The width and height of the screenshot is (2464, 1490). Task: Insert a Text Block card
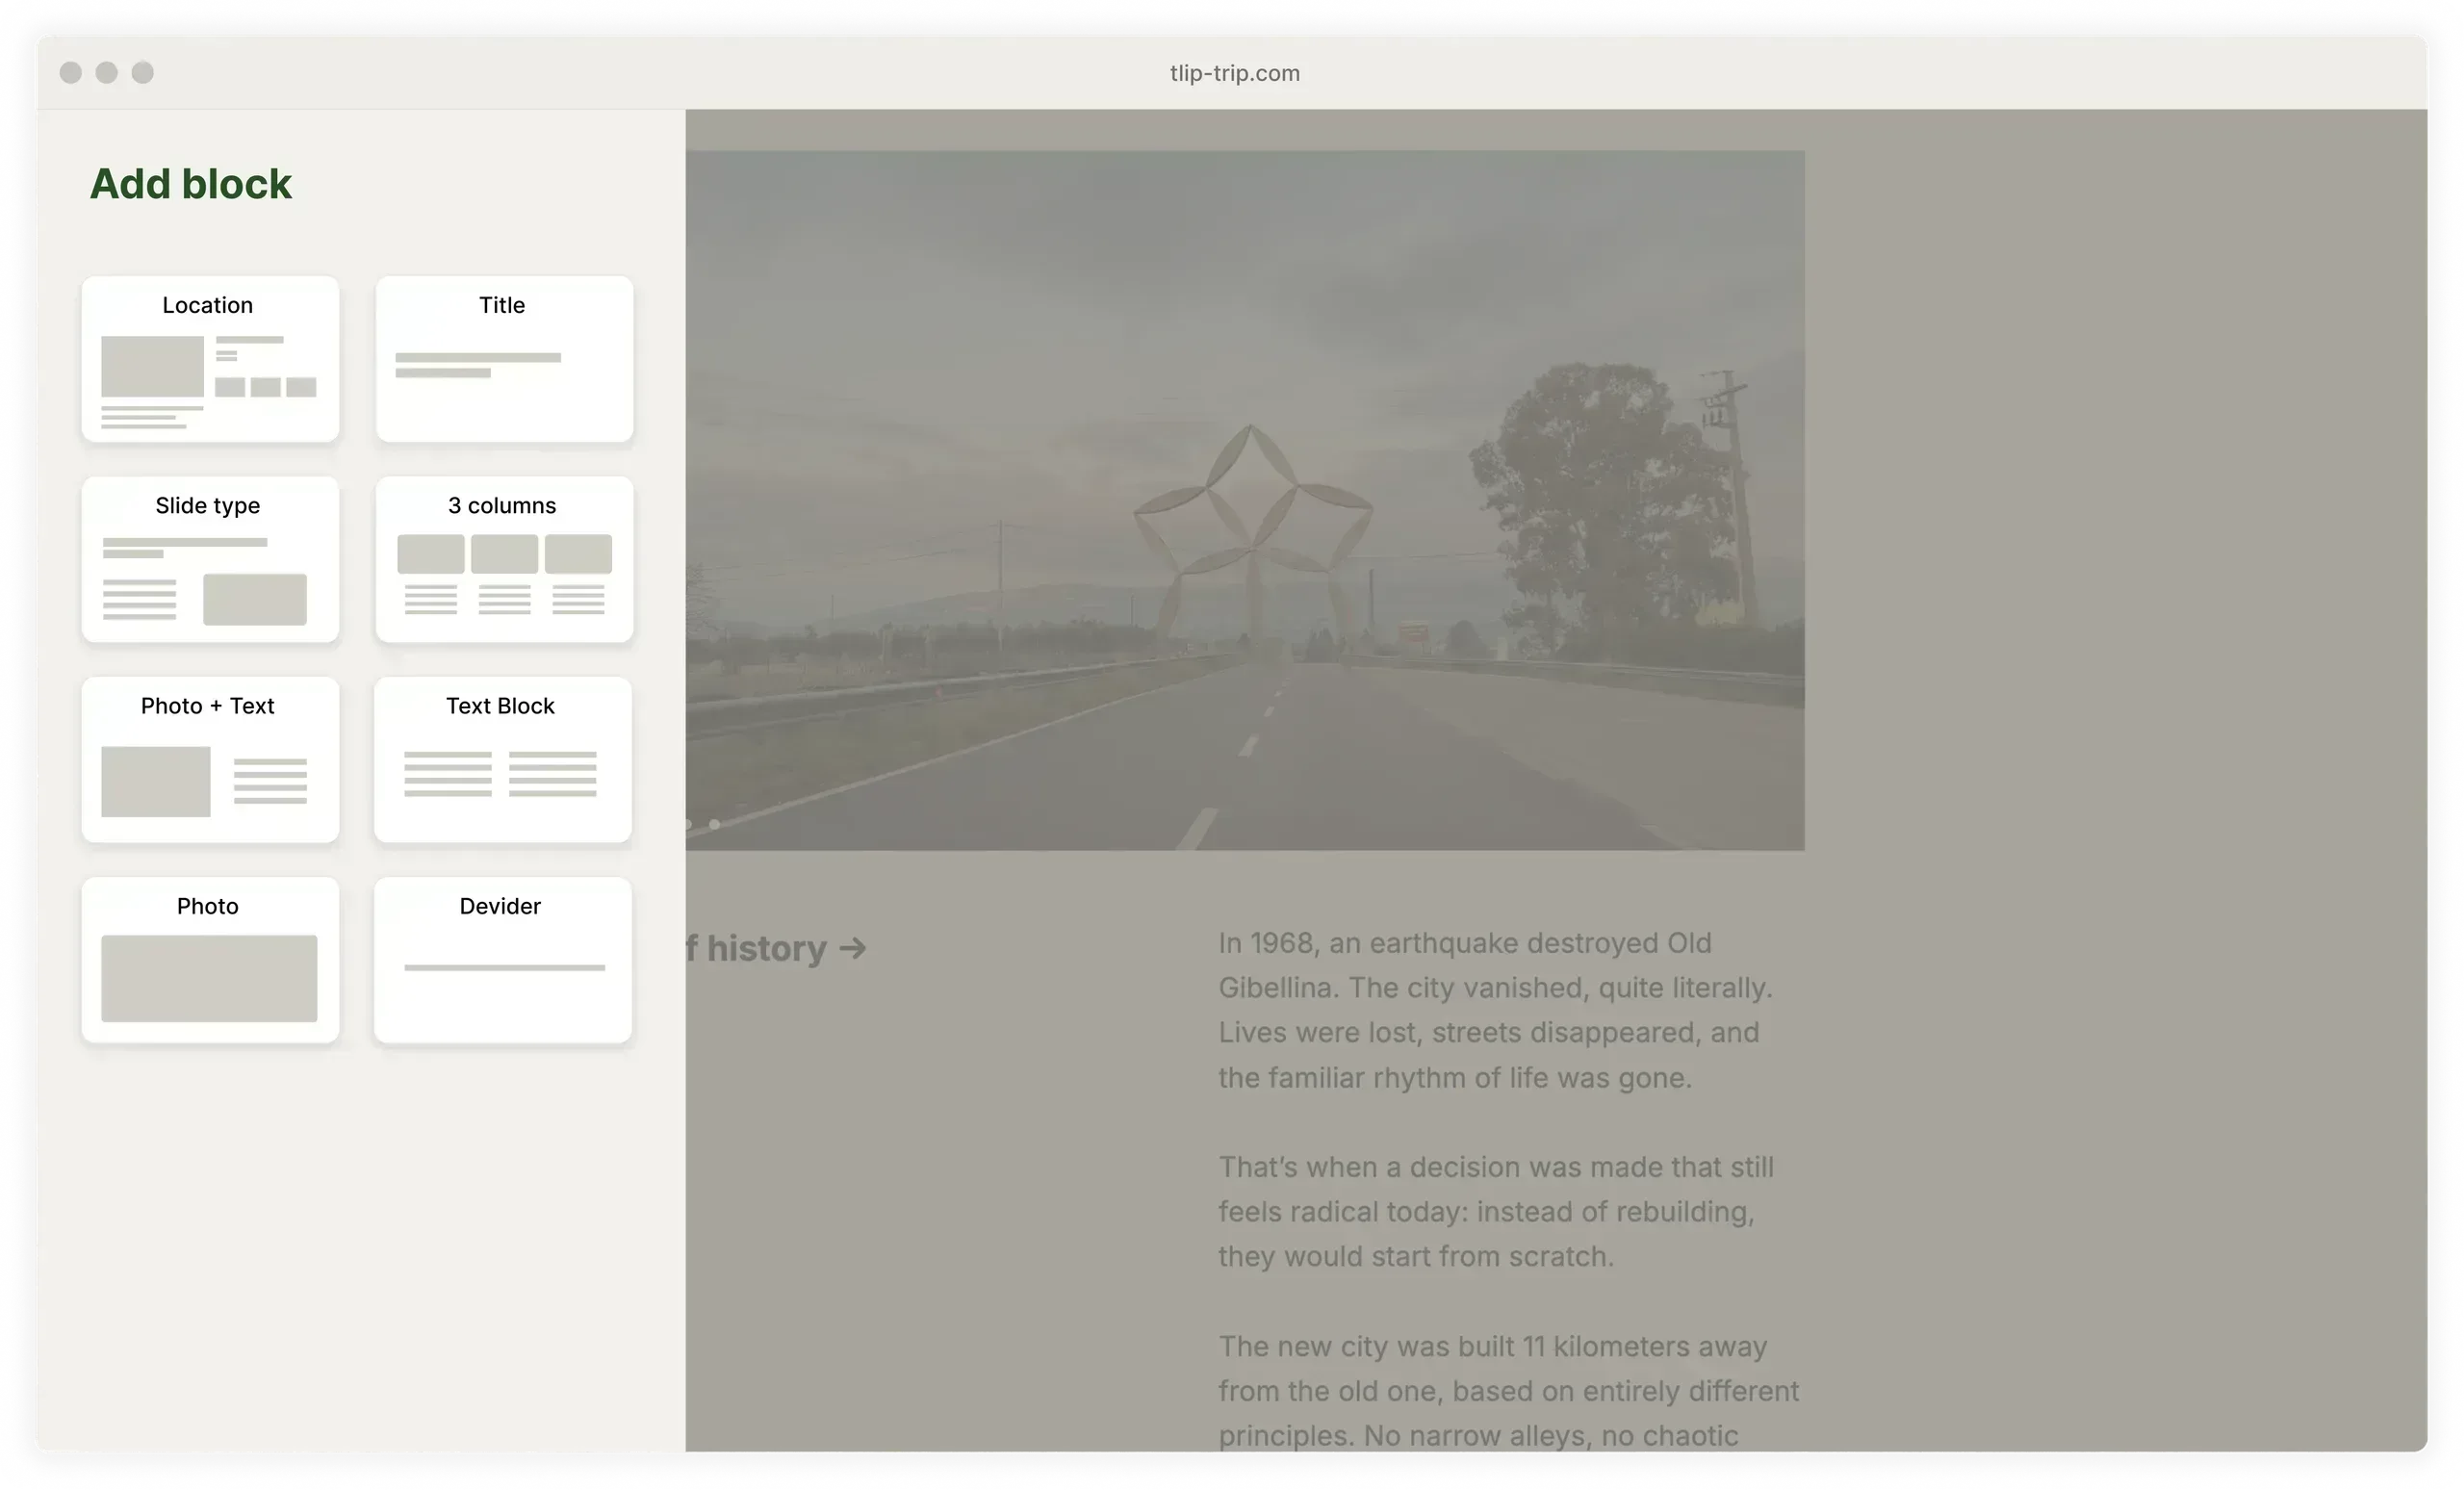coord(503,760)
